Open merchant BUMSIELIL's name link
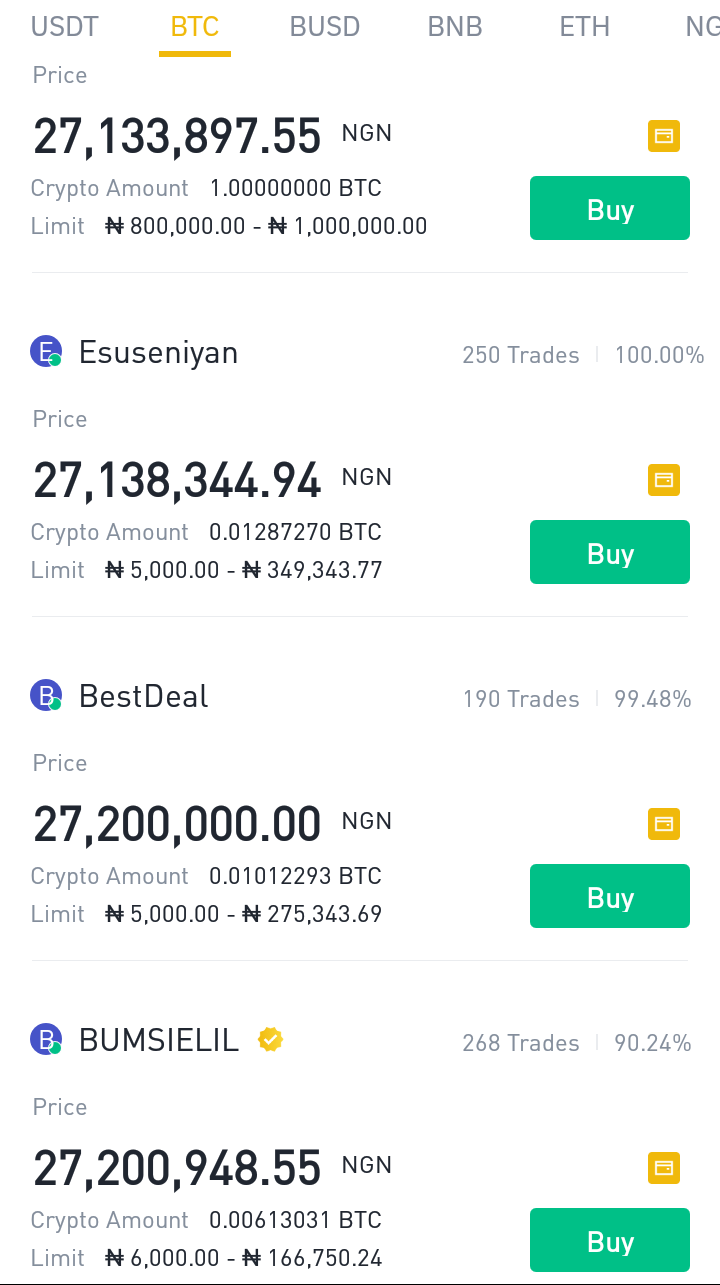Image resolution: width=720 pixels, height=1285 pixels. tap(159, 1041)
